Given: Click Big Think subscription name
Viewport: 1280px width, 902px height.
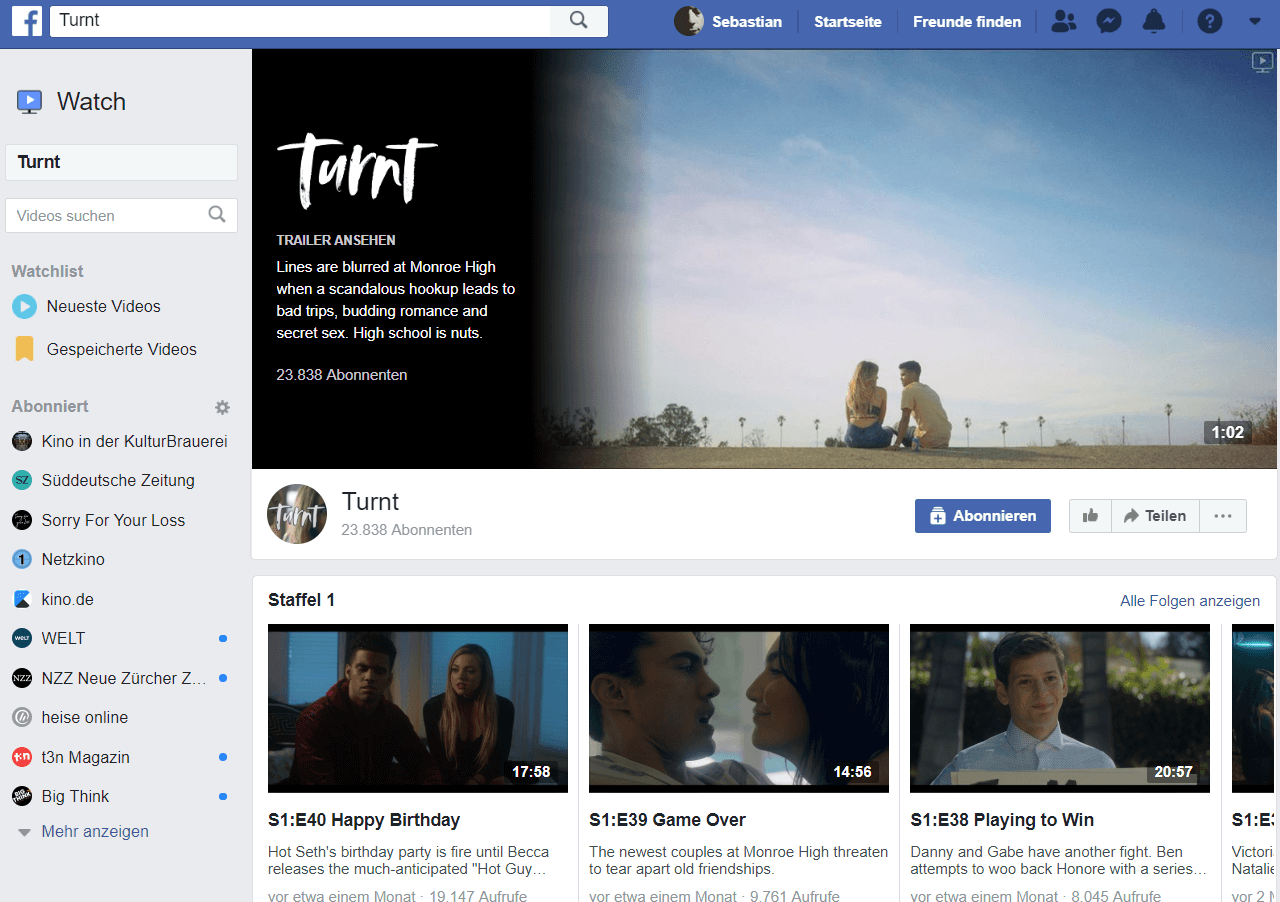Looking at the screenshot, I should (x=75, y=797).
